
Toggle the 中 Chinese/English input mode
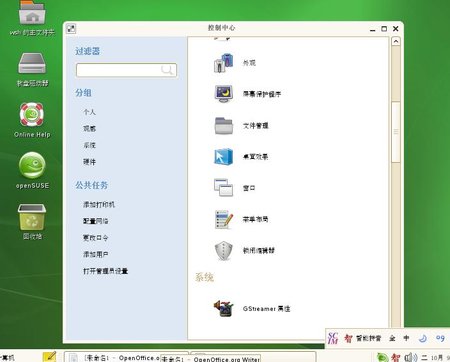click(x=406, y=338)
